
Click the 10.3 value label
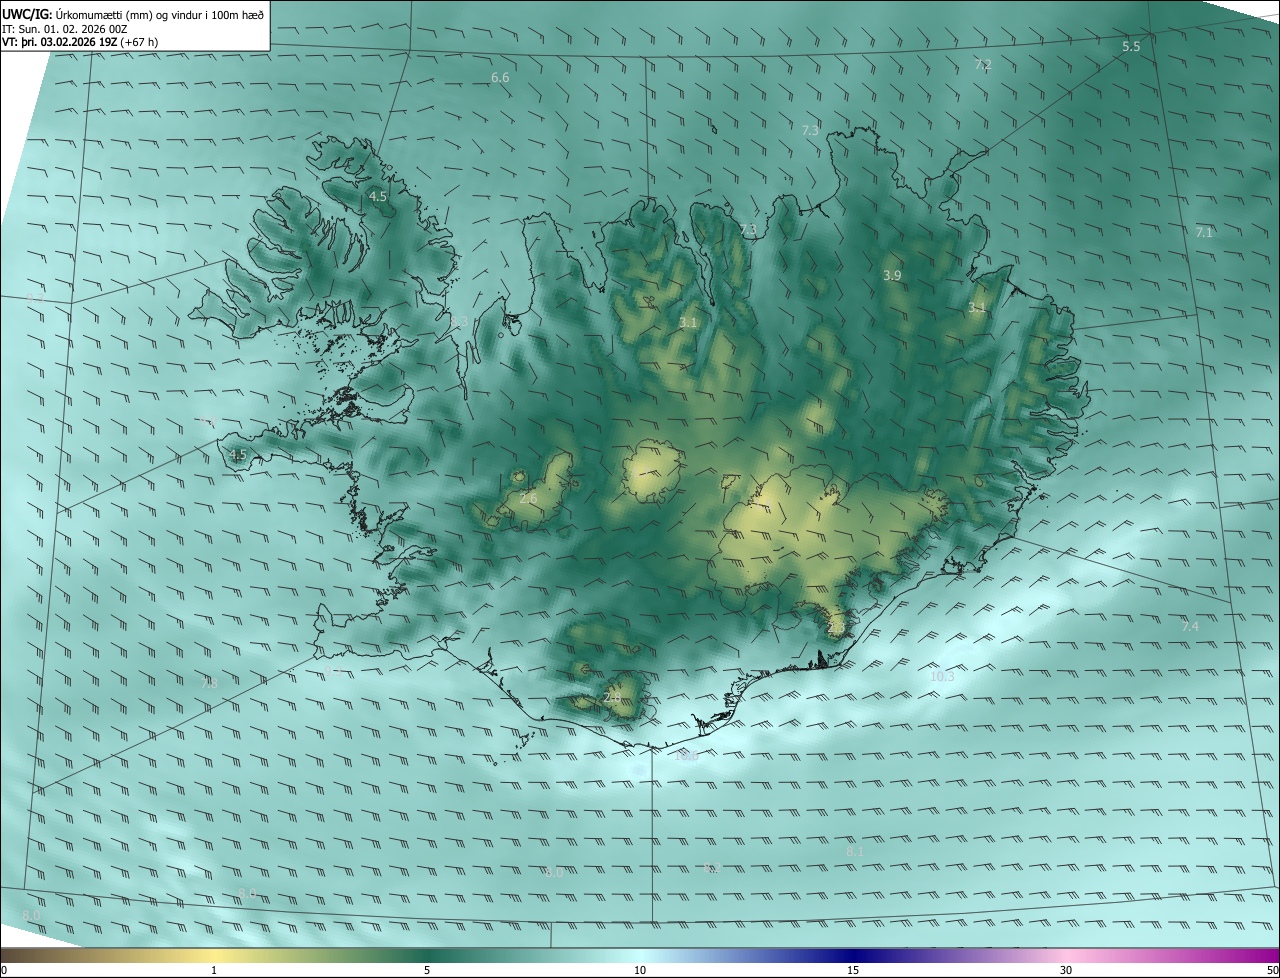tap(943, 676)
